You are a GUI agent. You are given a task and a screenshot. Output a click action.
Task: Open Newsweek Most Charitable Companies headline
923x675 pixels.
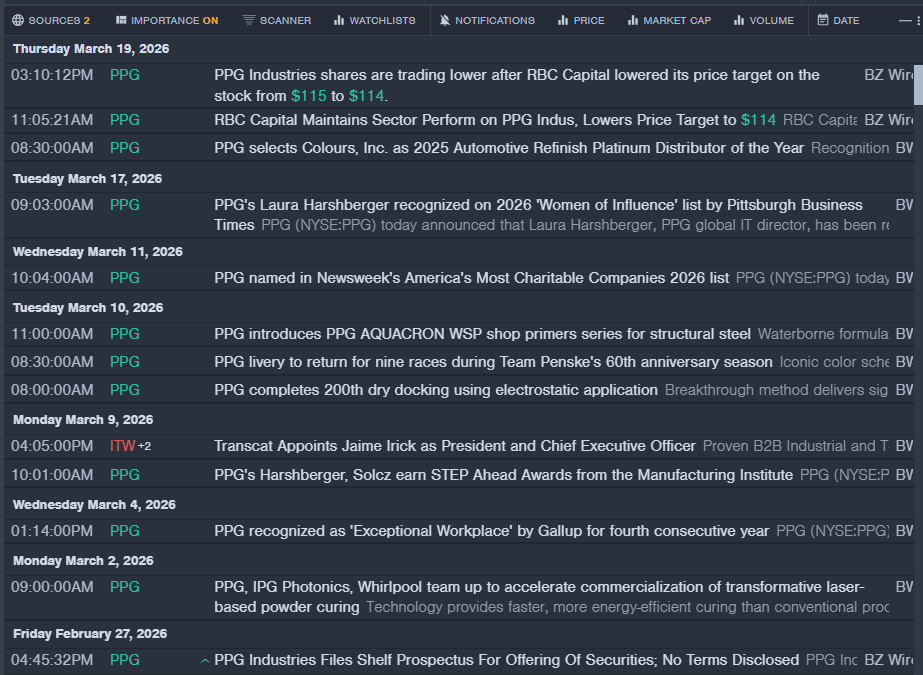point(472,278)
